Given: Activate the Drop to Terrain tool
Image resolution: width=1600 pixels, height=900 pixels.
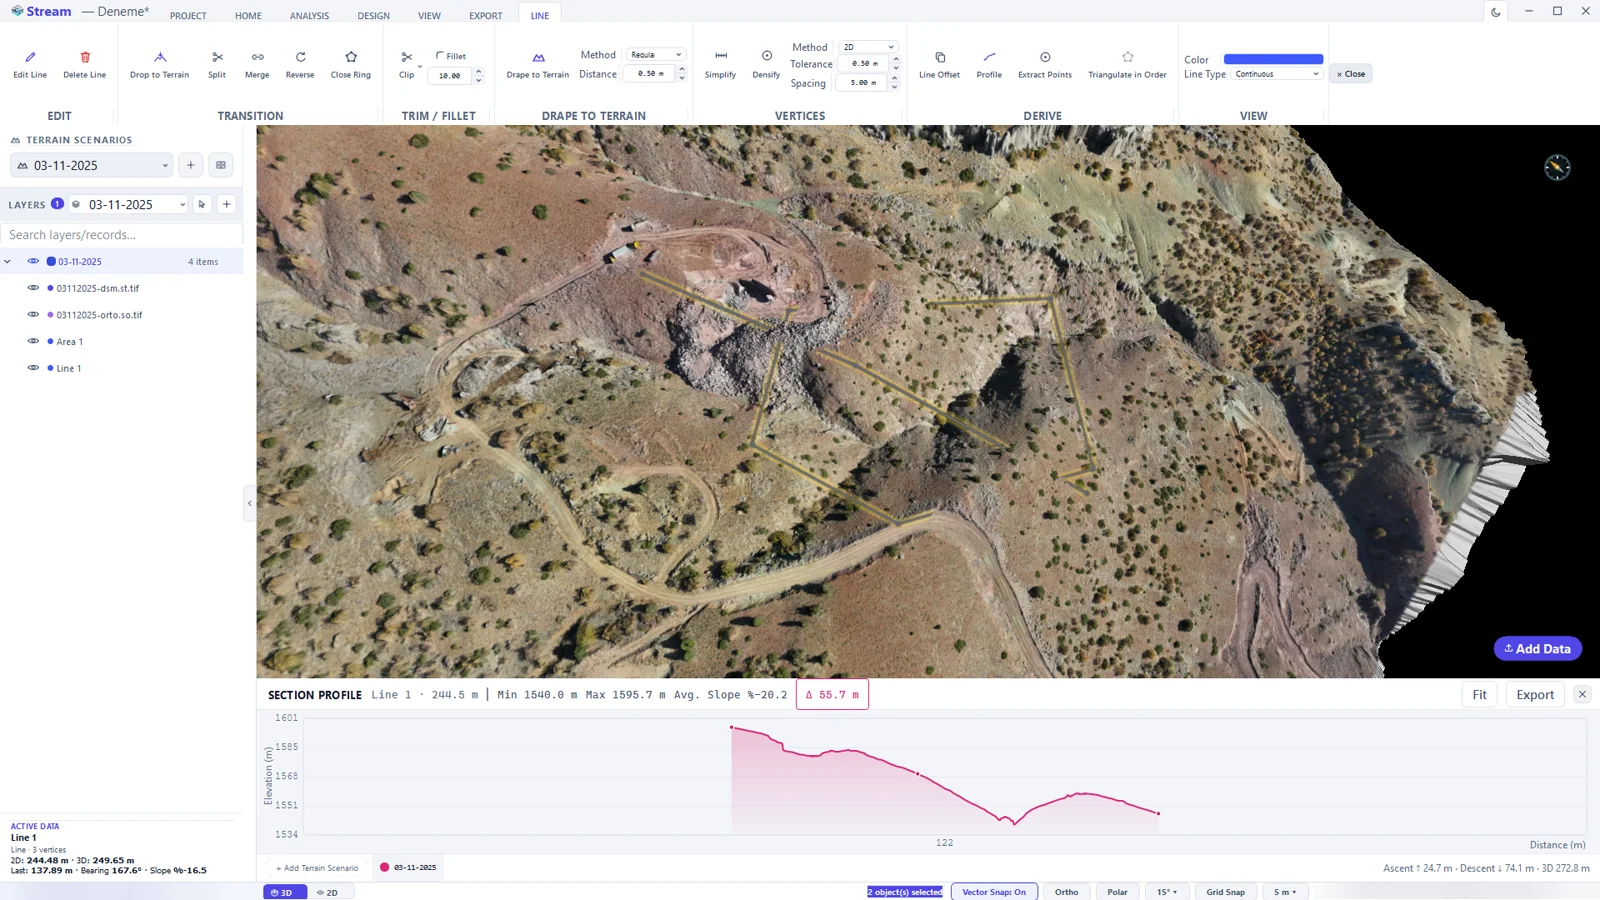Looking at the screenshot, I should (x=159, y=64).
